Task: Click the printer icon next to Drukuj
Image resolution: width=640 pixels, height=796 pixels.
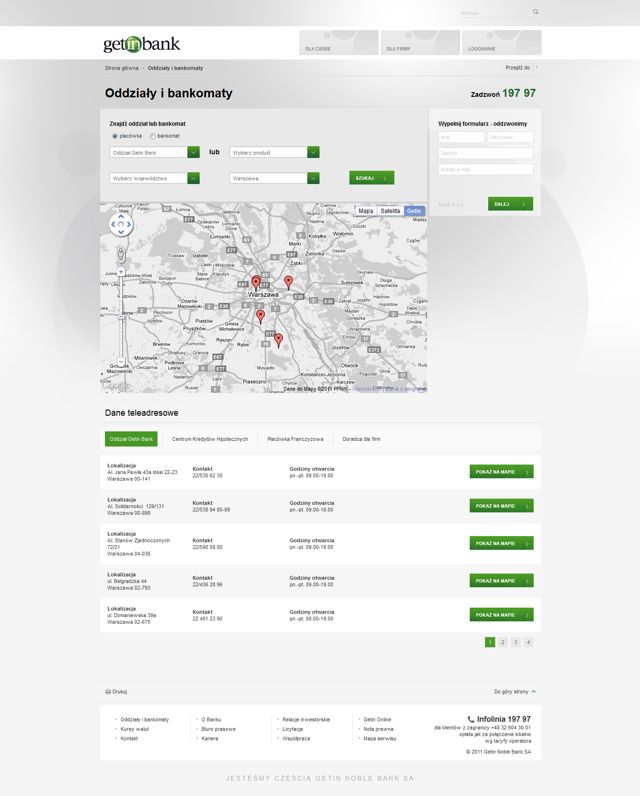Action: [x=108, y=691]
